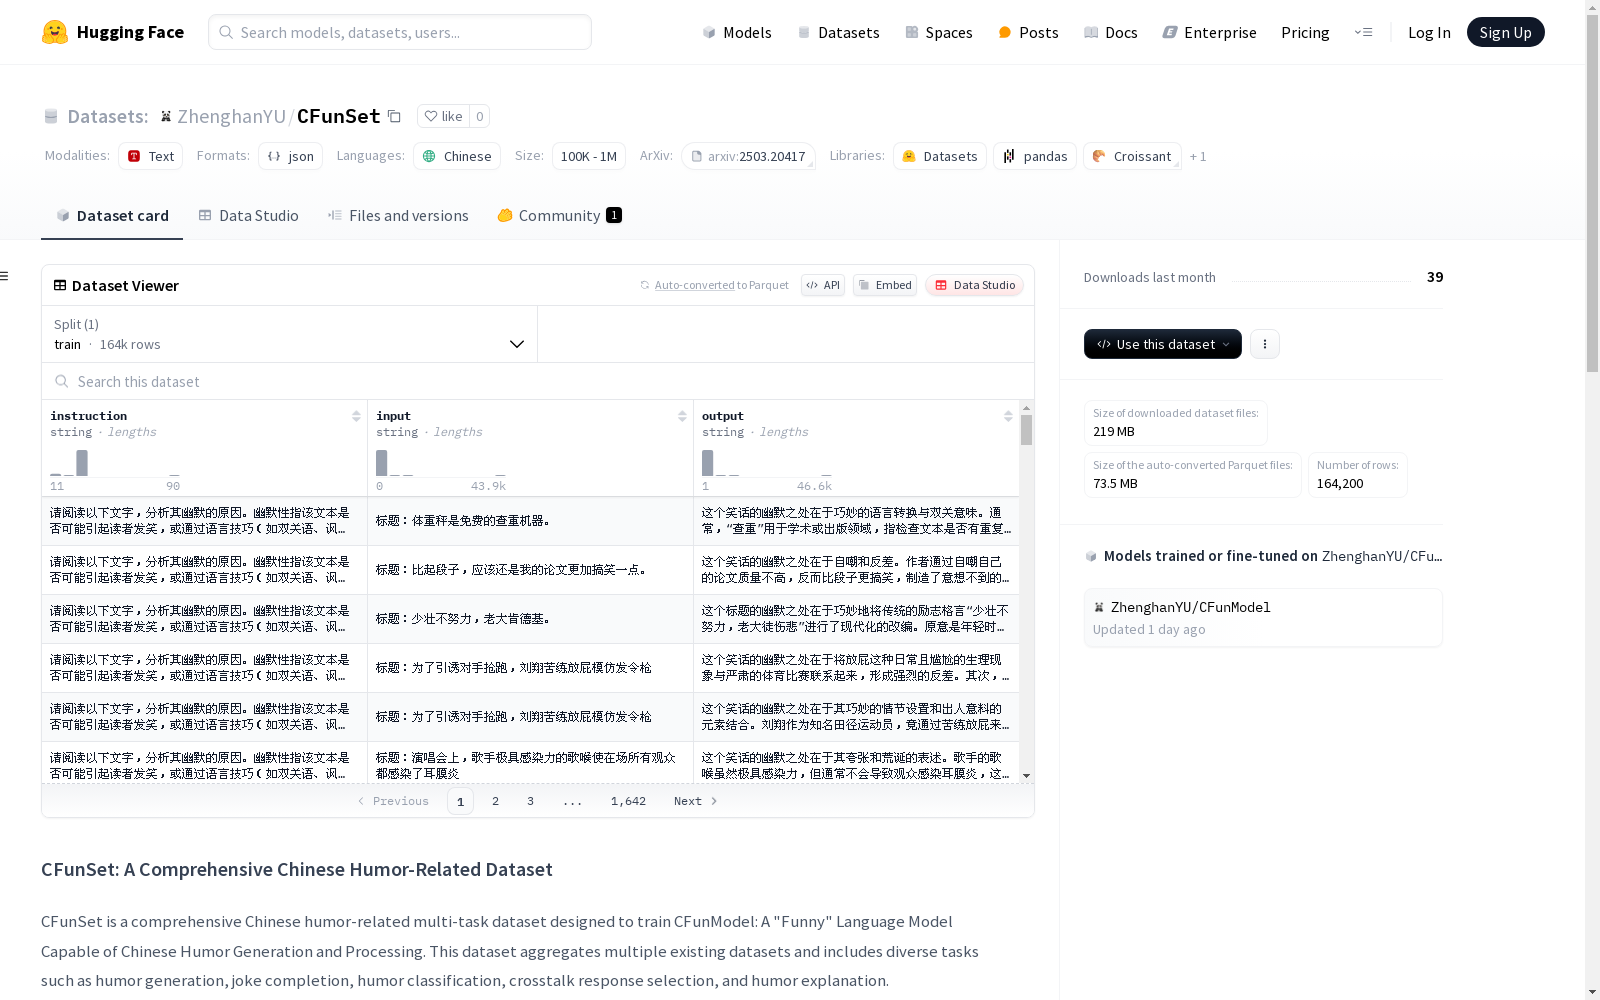
Task: Click the Croissant library tag
Action: pyautogui.click(x=1132, y=156)
